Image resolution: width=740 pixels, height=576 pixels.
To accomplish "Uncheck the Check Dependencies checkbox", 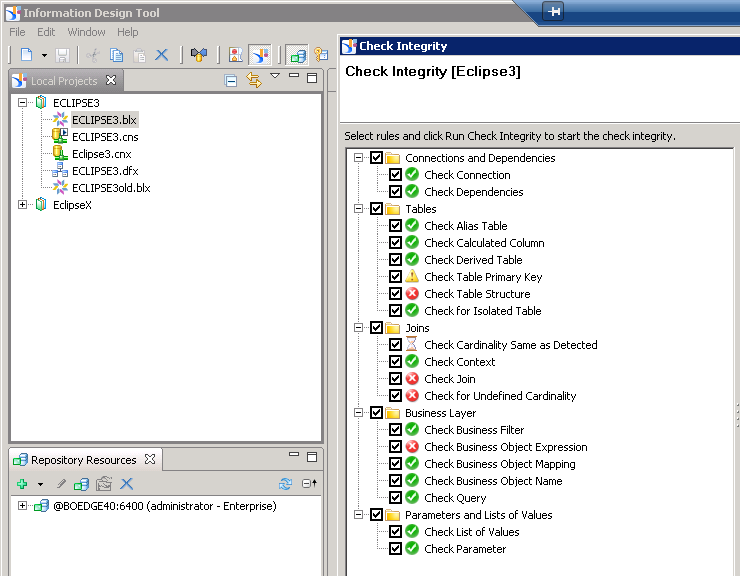I will click(x=395, y=192).
